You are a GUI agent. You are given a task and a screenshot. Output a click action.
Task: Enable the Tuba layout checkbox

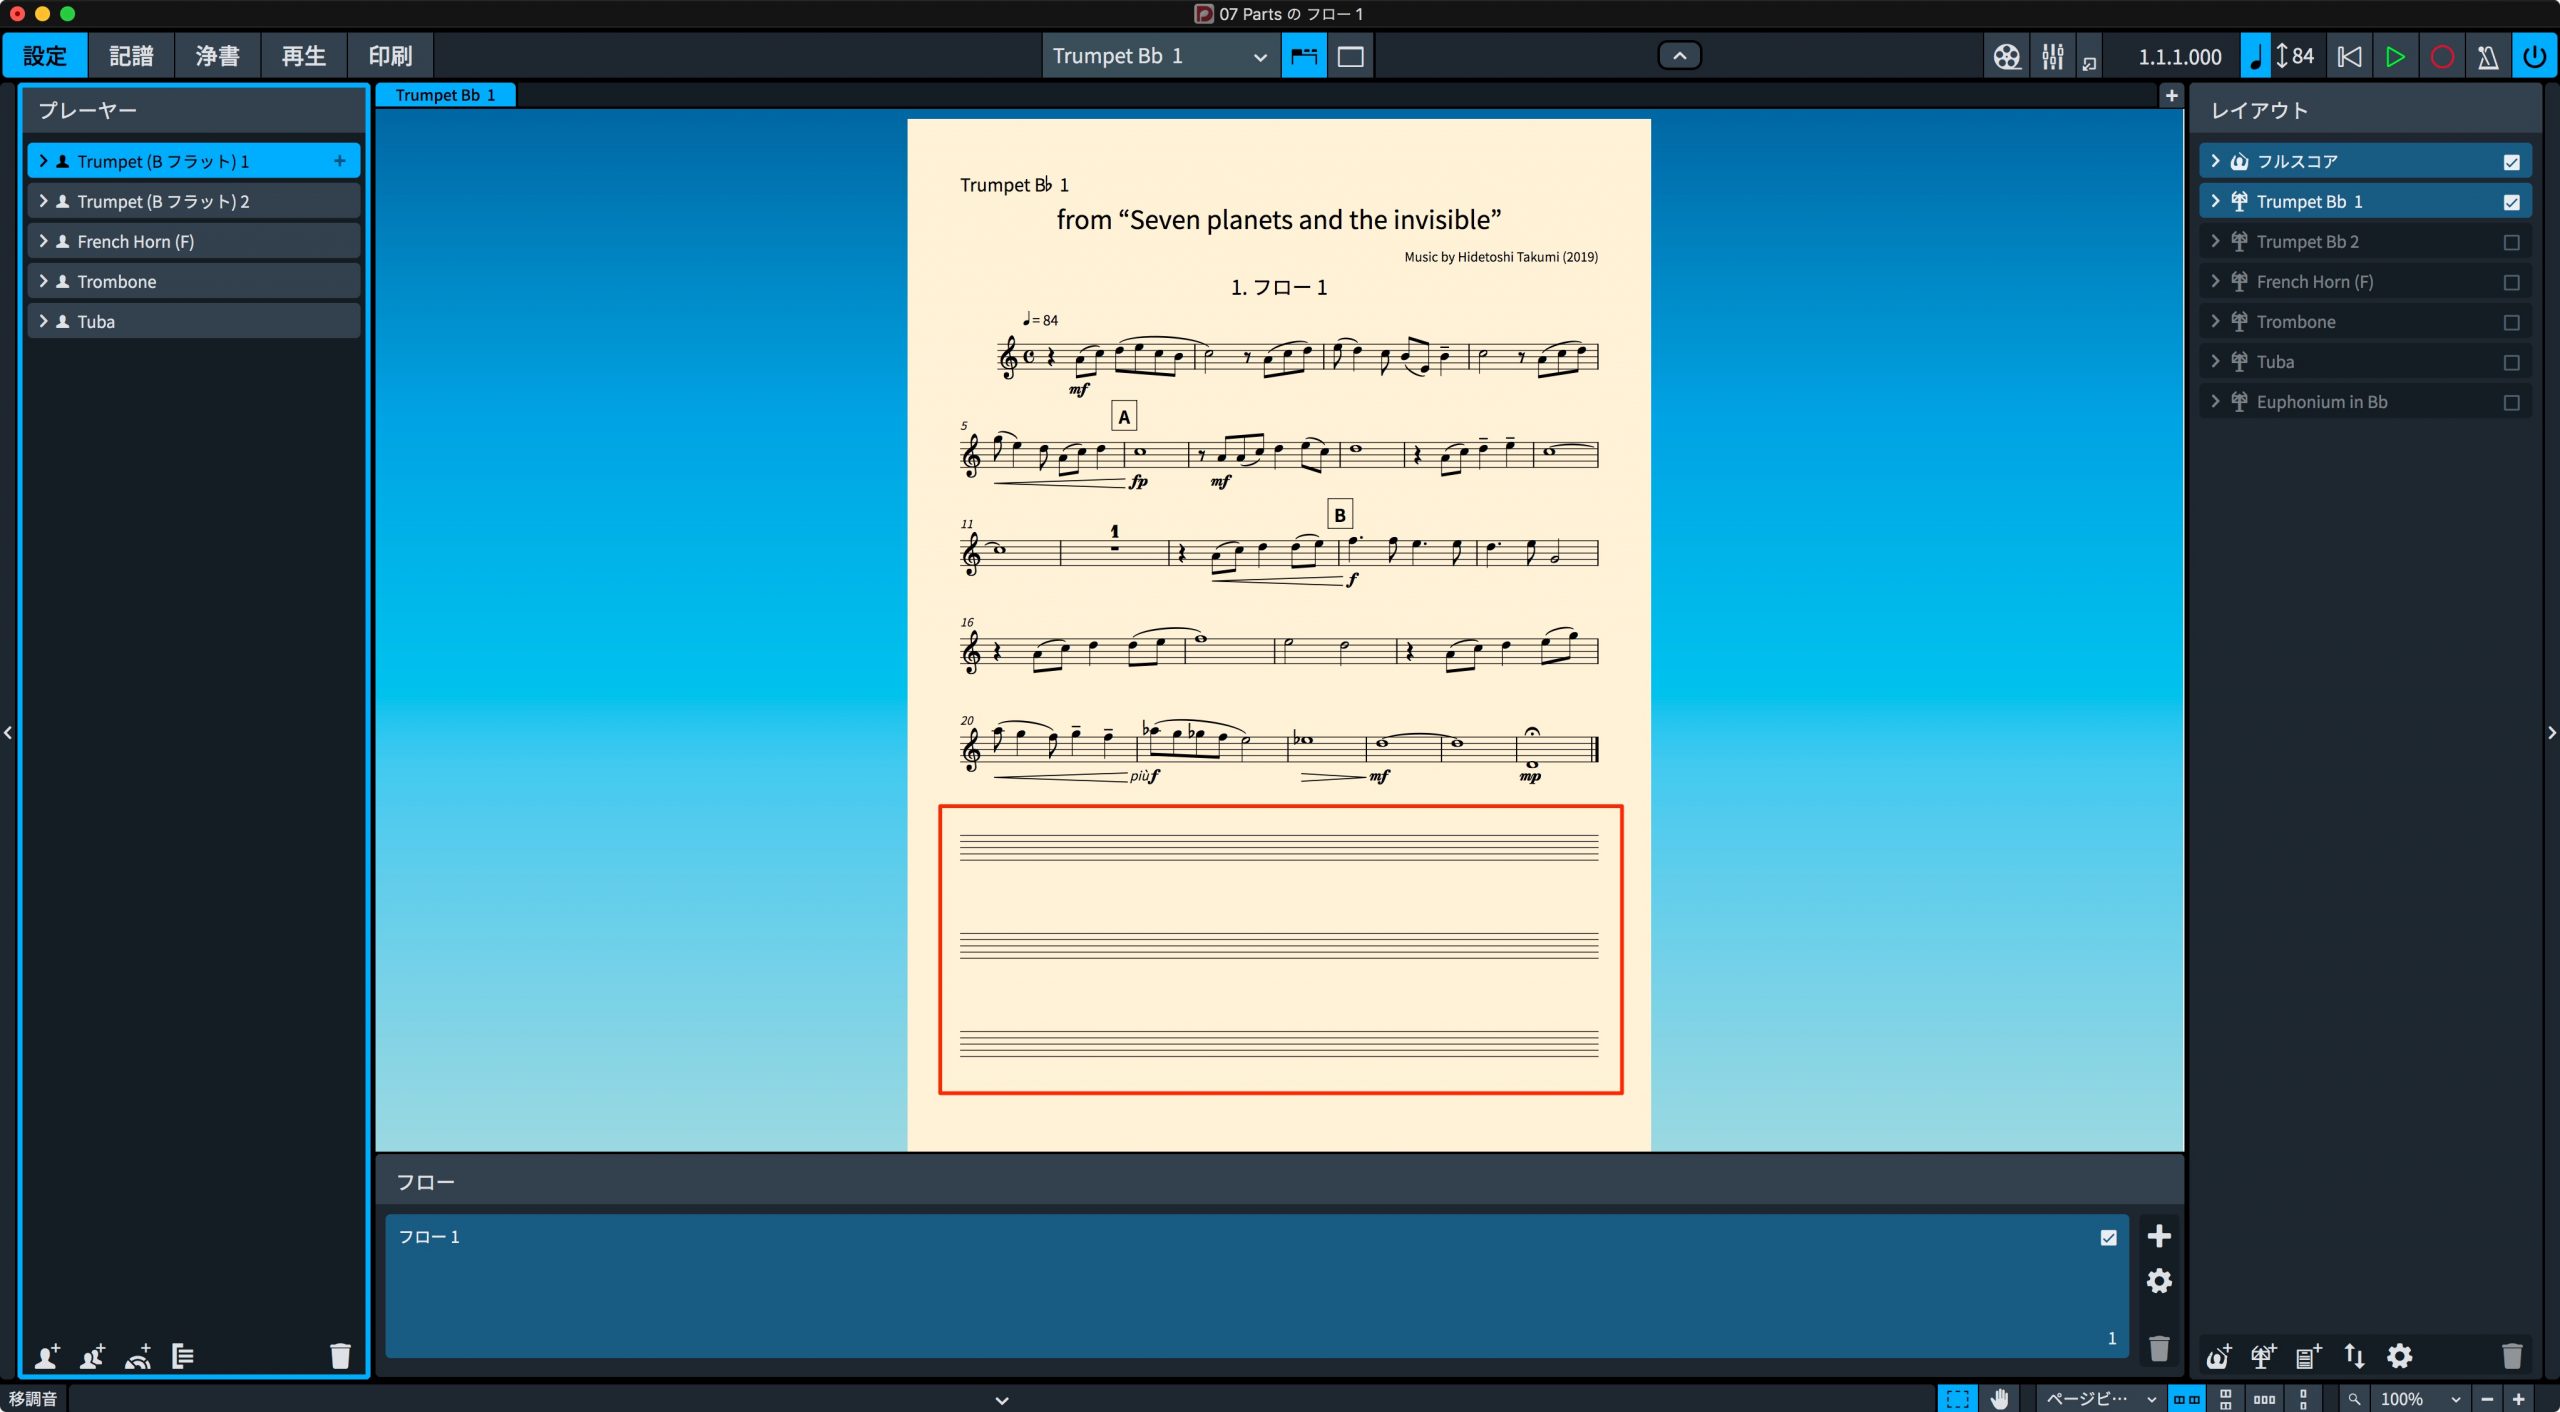pyautogui.click(x=2511, y=362)
